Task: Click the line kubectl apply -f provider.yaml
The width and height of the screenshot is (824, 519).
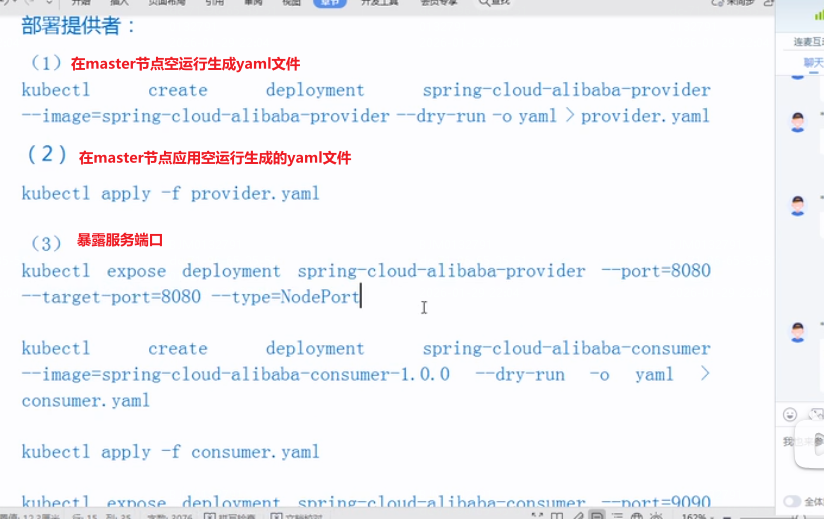Action: [170, 194]
